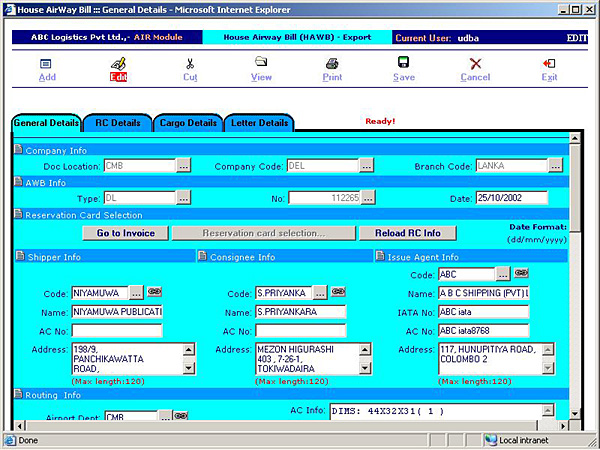This screenshot has height=450, width=600.
Task: Click the Edit toolbar icon
Action: point(118,64)
